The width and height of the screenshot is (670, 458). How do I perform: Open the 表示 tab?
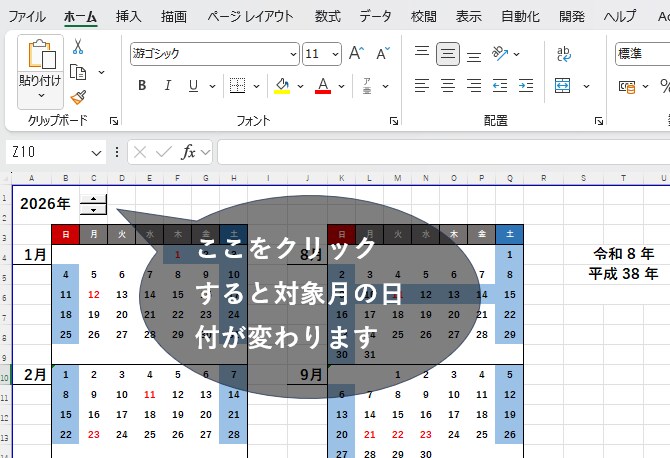[468, 17]
